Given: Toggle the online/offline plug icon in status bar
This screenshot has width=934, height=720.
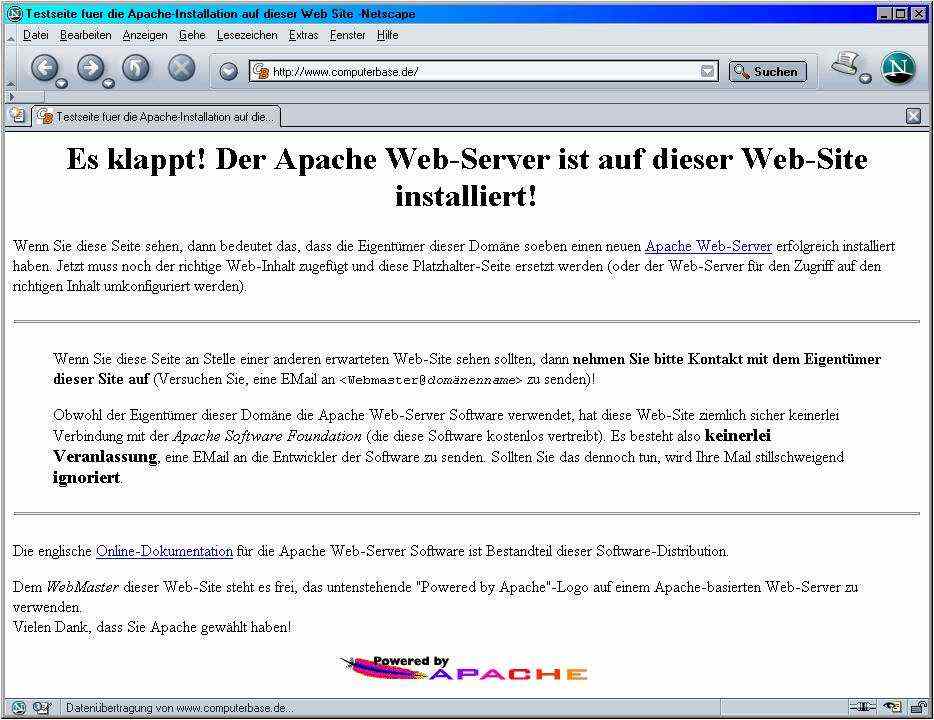Looking at the screenshot, I should (x=863, y=707).
